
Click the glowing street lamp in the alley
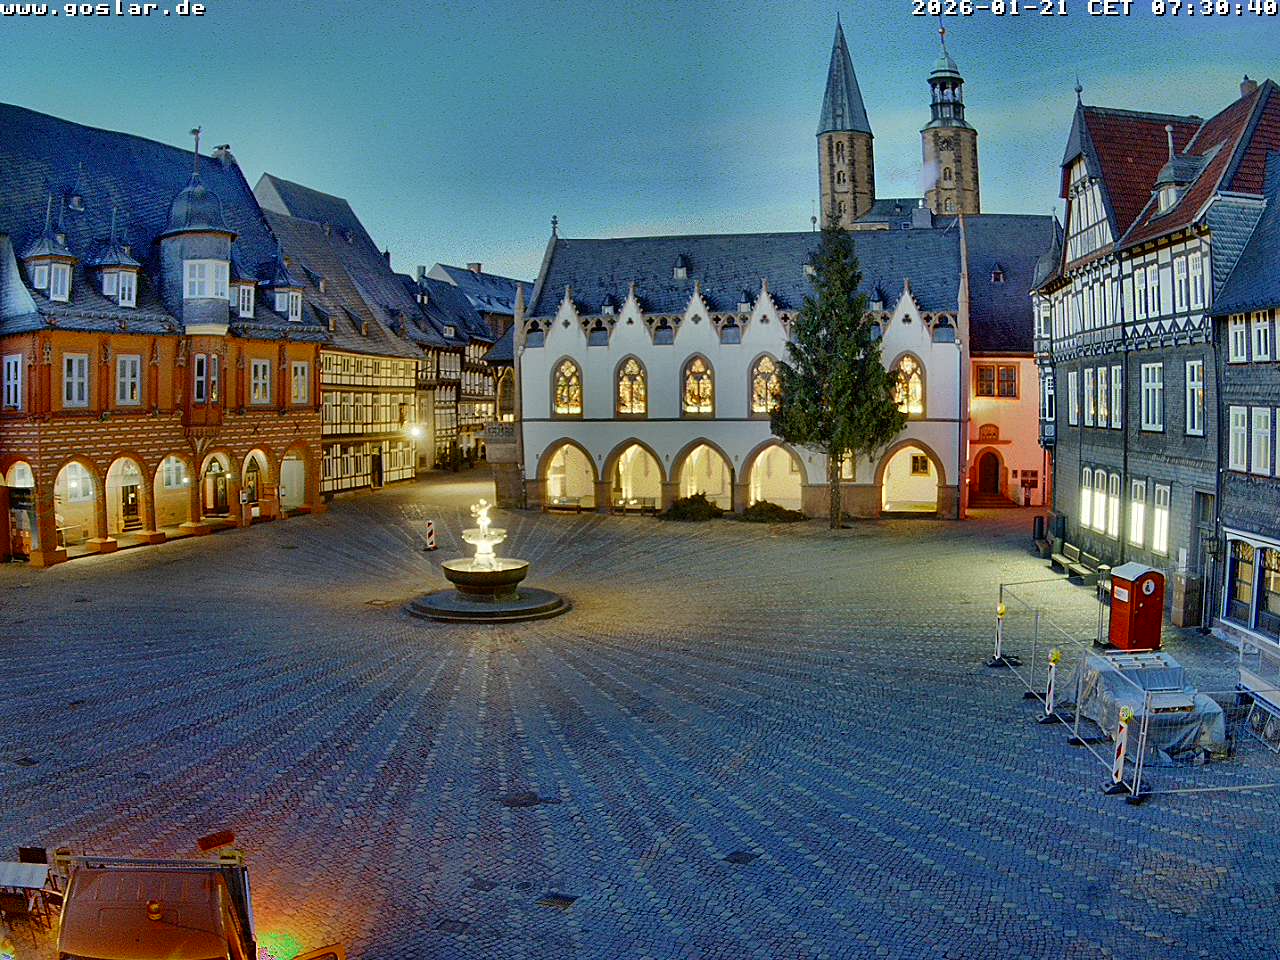pos(414,431)
